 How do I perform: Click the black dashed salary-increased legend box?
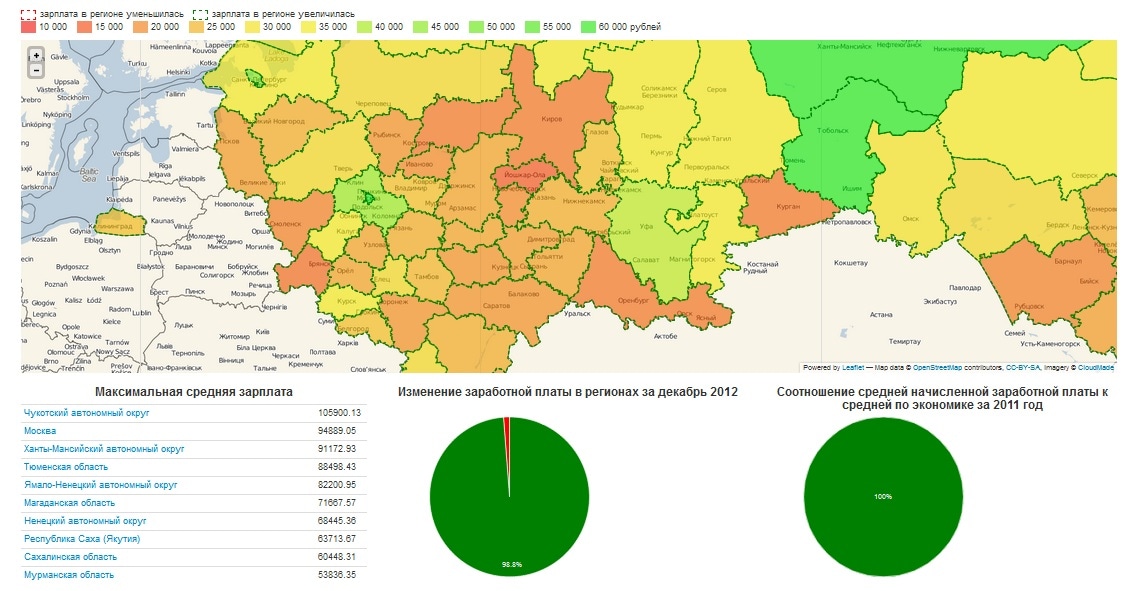199,12
